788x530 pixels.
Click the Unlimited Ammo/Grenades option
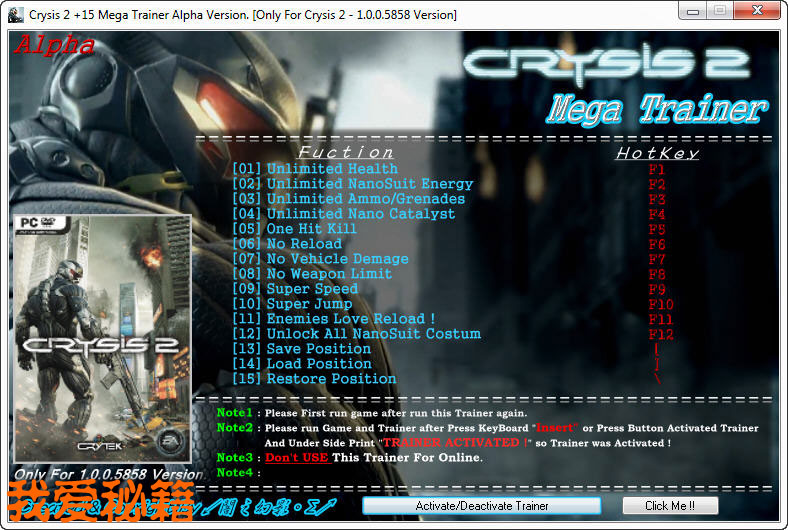point(349,199)
